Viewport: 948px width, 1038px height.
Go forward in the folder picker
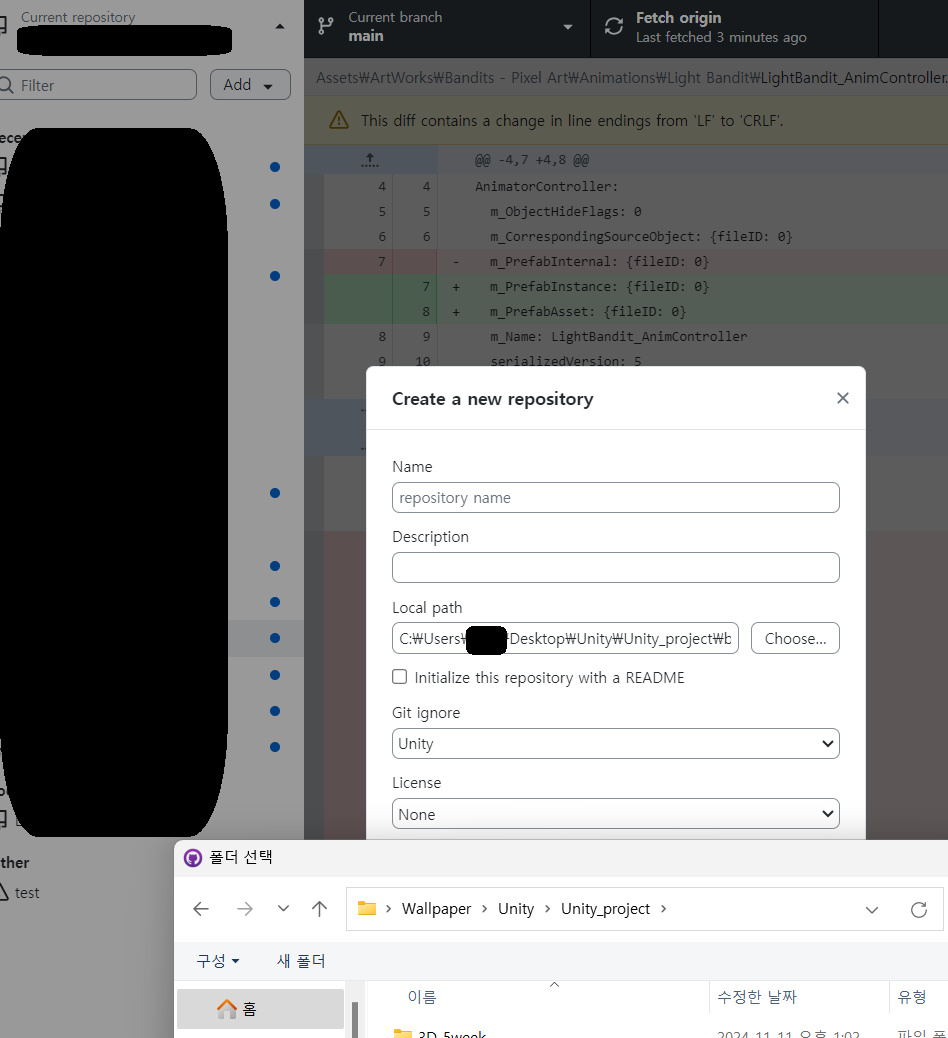click(x=245, y=909)
